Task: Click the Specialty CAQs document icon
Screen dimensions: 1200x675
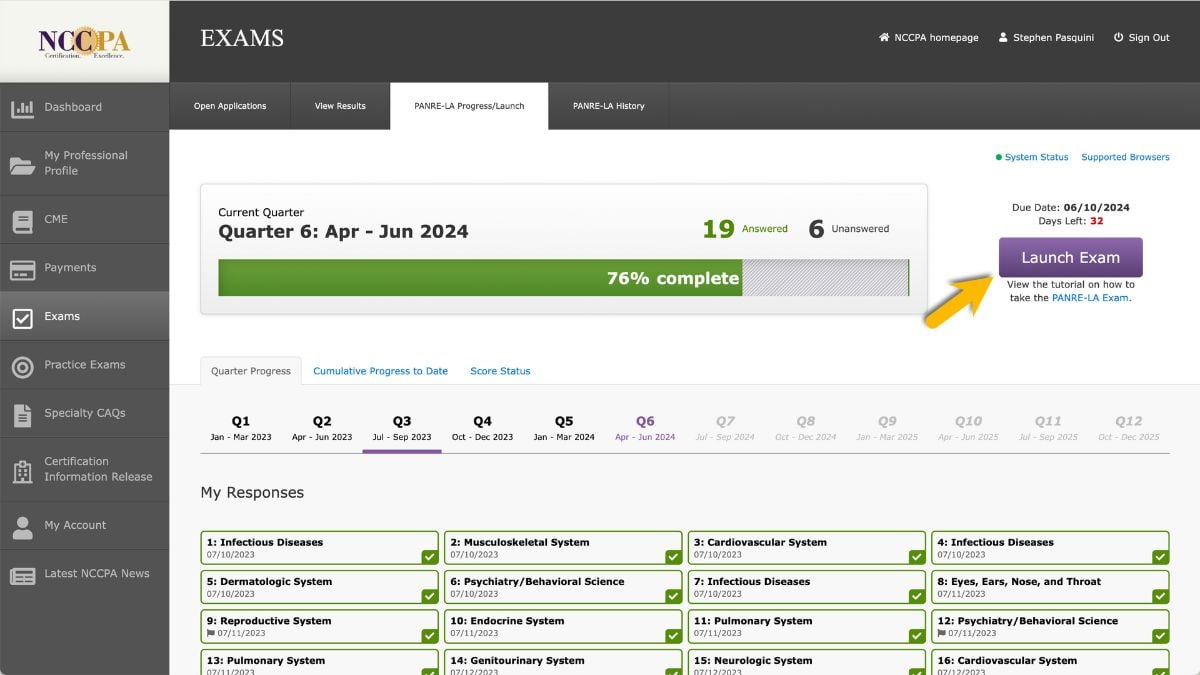Action: (22, 414)
